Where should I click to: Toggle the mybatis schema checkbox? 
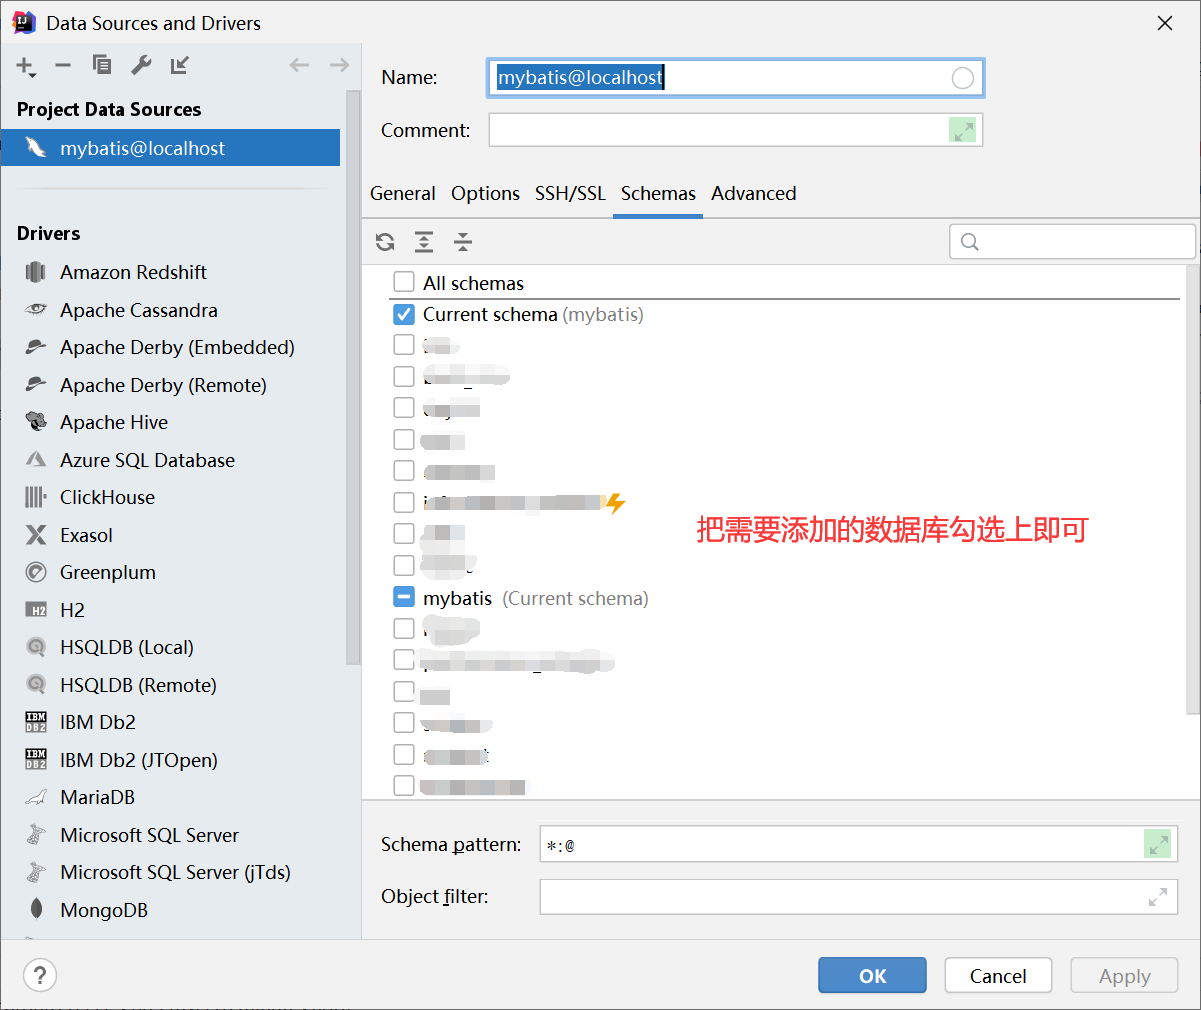click(404, 598)
